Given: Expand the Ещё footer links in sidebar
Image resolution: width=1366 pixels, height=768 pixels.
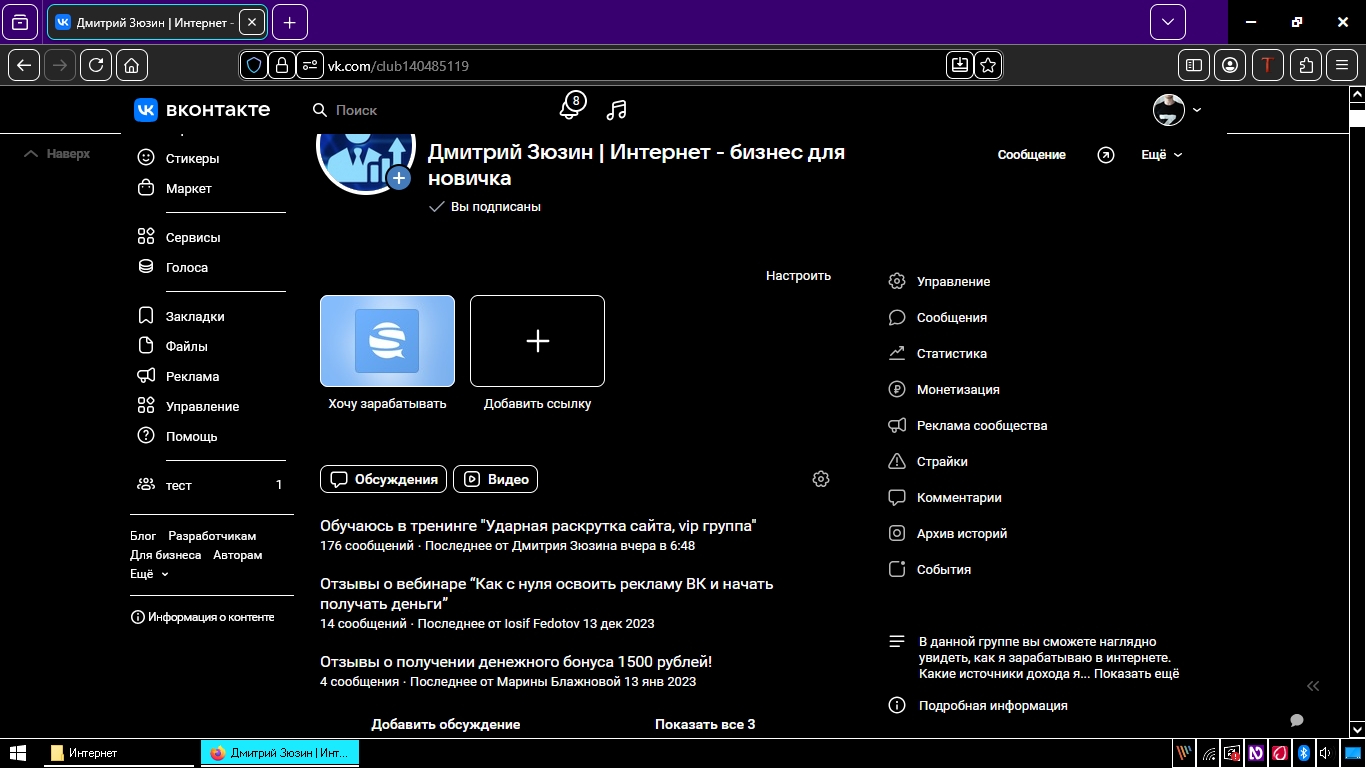Looking at the screenshot, I should [149, 574].
